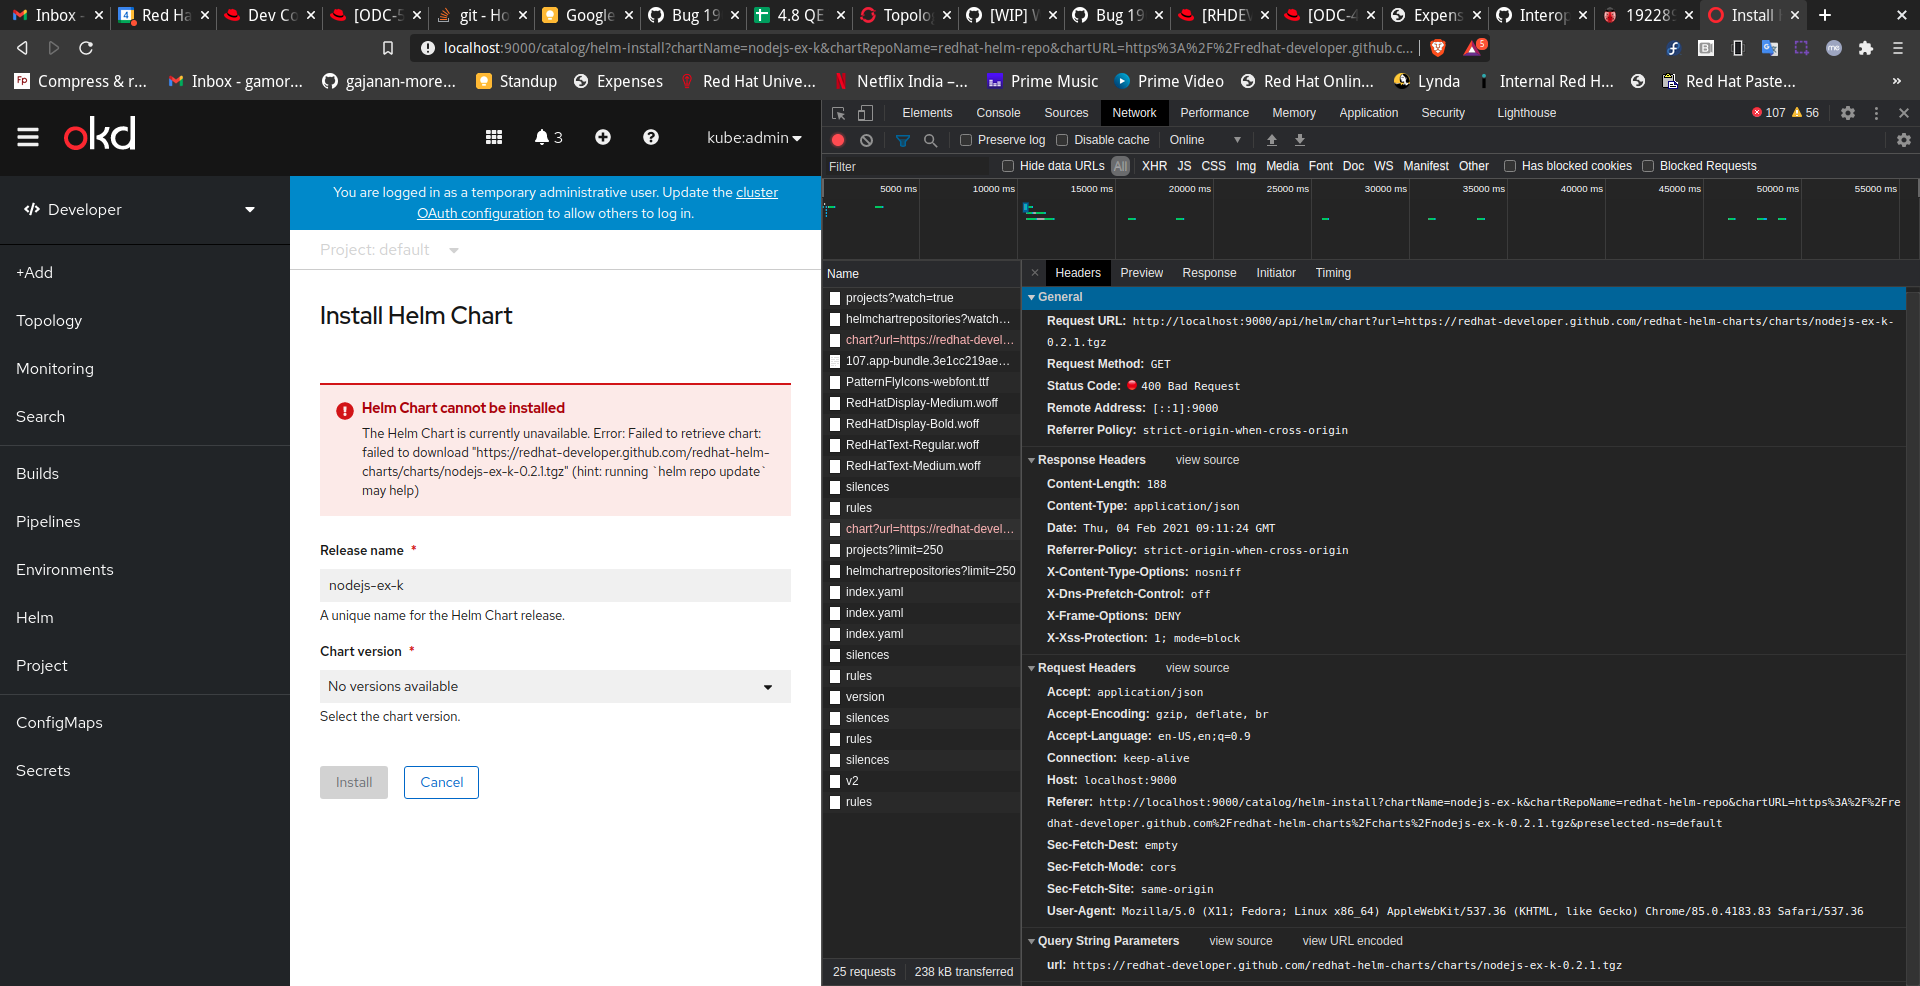The width and height of the screenshot is (1920, 986).
Task: Expand the Developer perspective switcher
Action: click(x=140, y=210)
